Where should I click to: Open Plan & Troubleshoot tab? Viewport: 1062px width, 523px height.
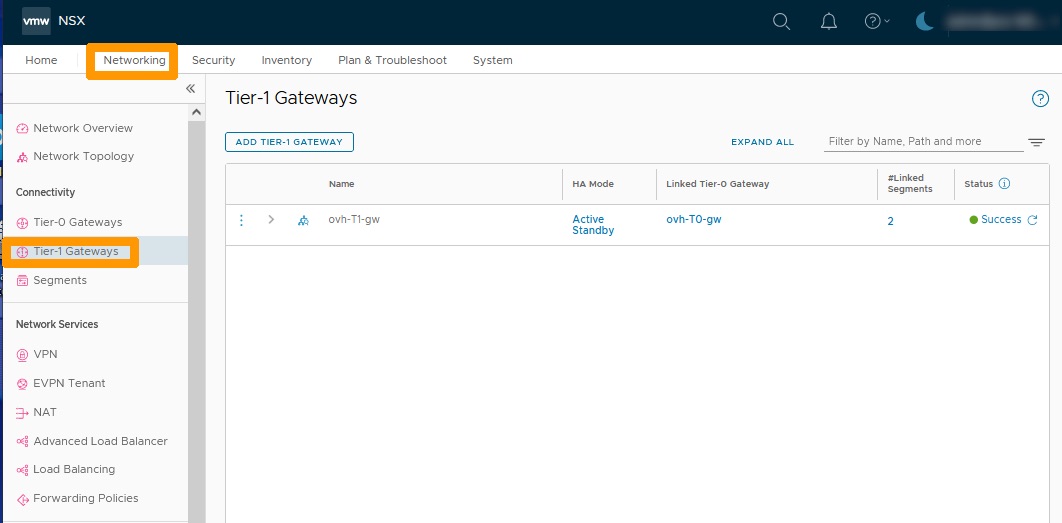[392, 60]
